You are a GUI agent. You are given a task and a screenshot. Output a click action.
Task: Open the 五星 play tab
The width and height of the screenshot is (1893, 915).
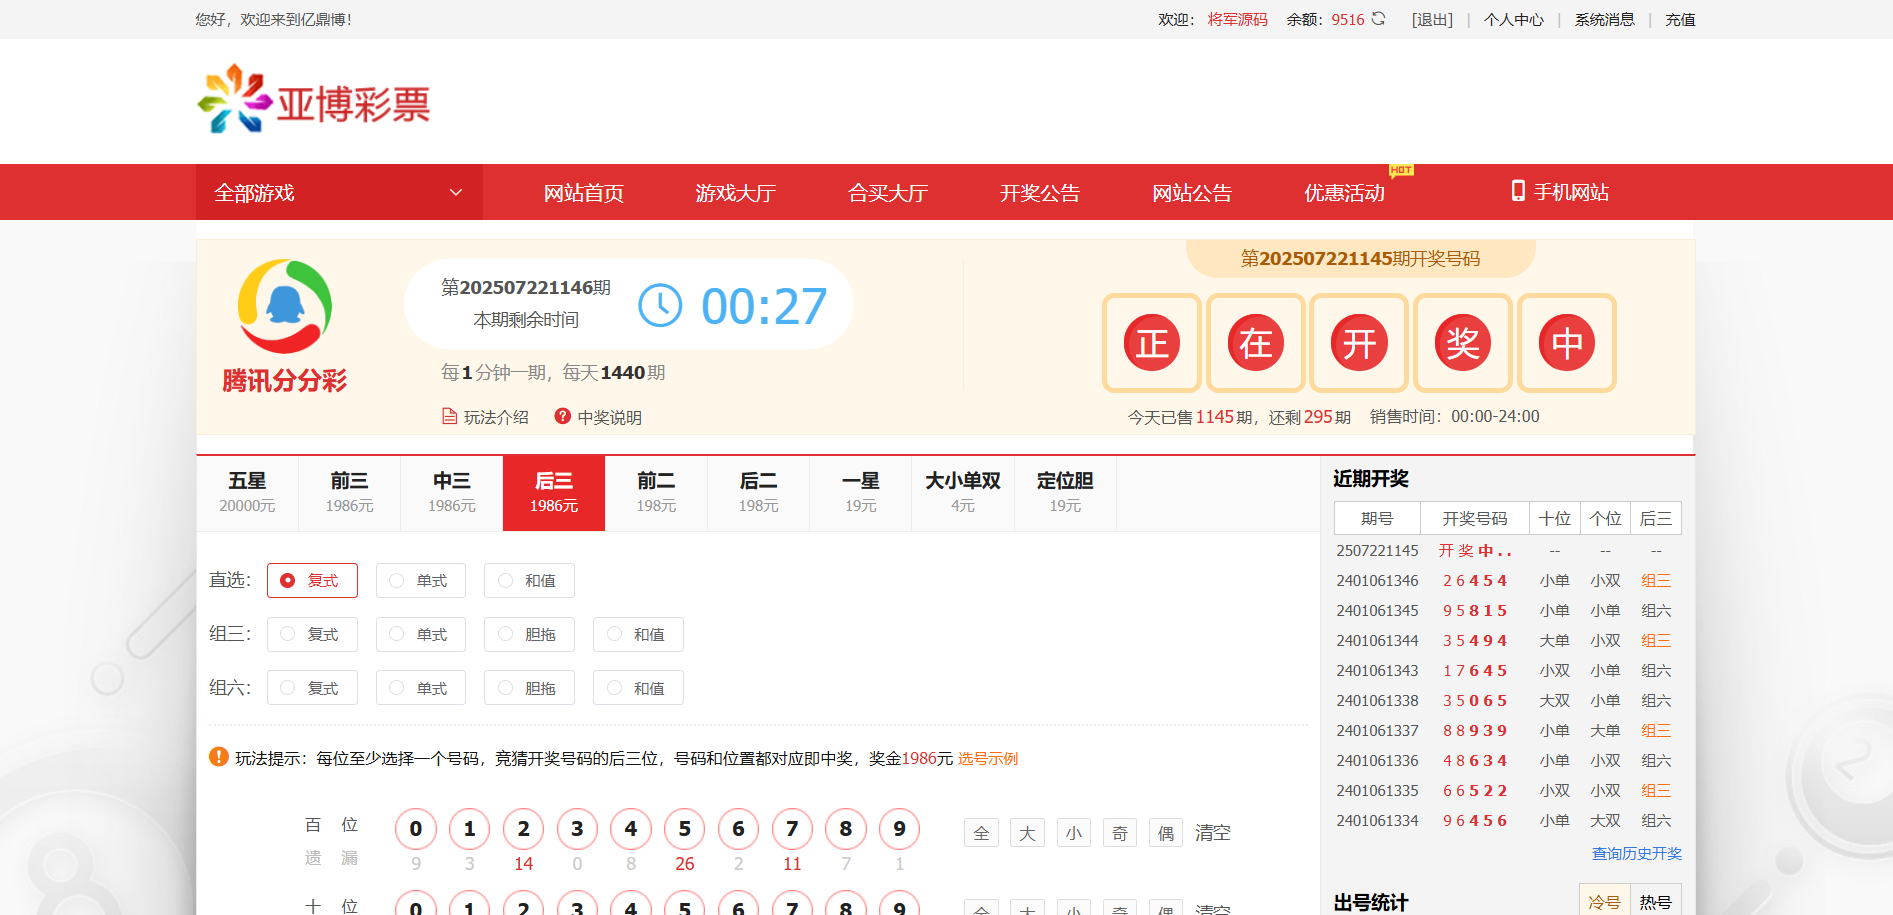247,493
